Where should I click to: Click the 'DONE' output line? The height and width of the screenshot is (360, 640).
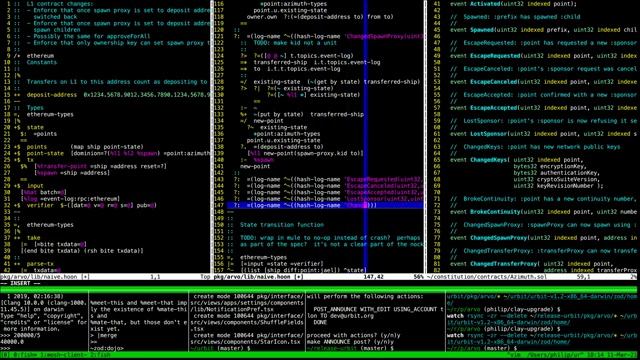click(x=320, y=322)
